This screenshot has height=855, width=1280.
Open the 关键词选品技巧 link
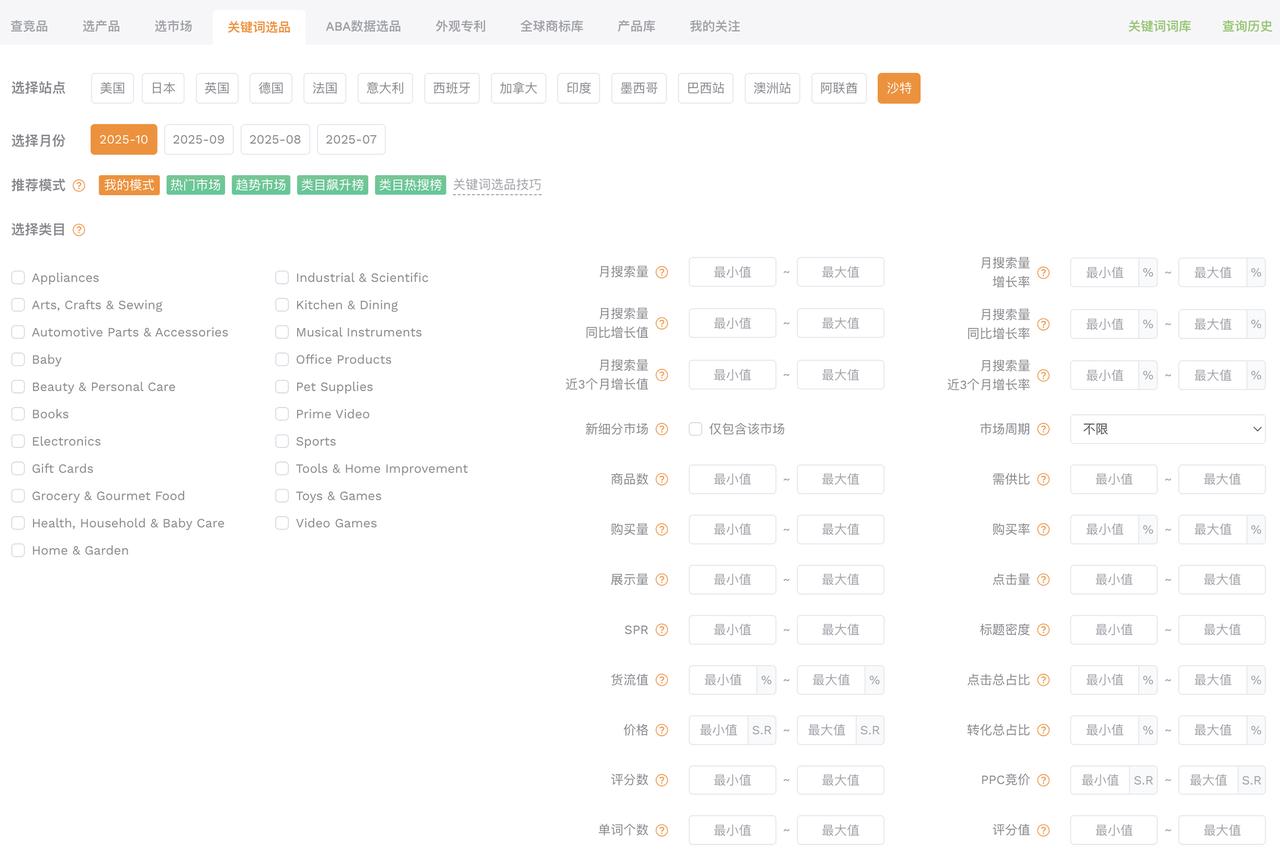pos(497,185)
